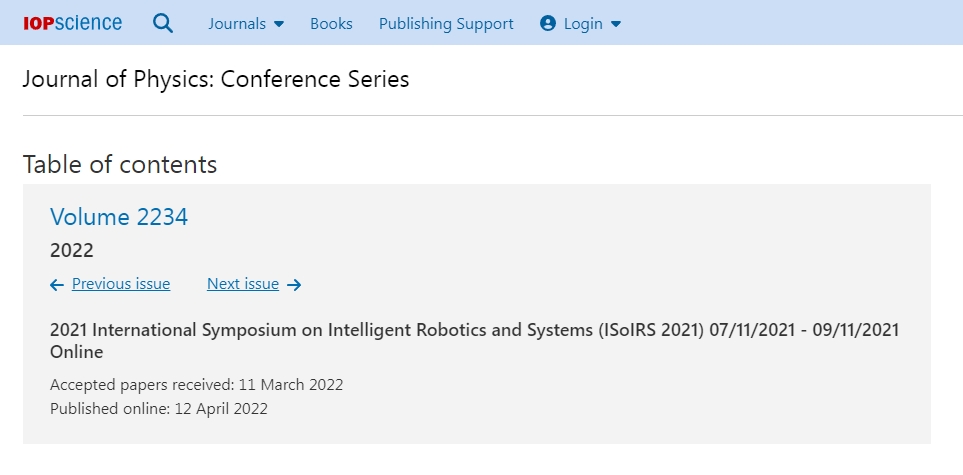
Task: Click the Published online date line
Action: point(159,408)
